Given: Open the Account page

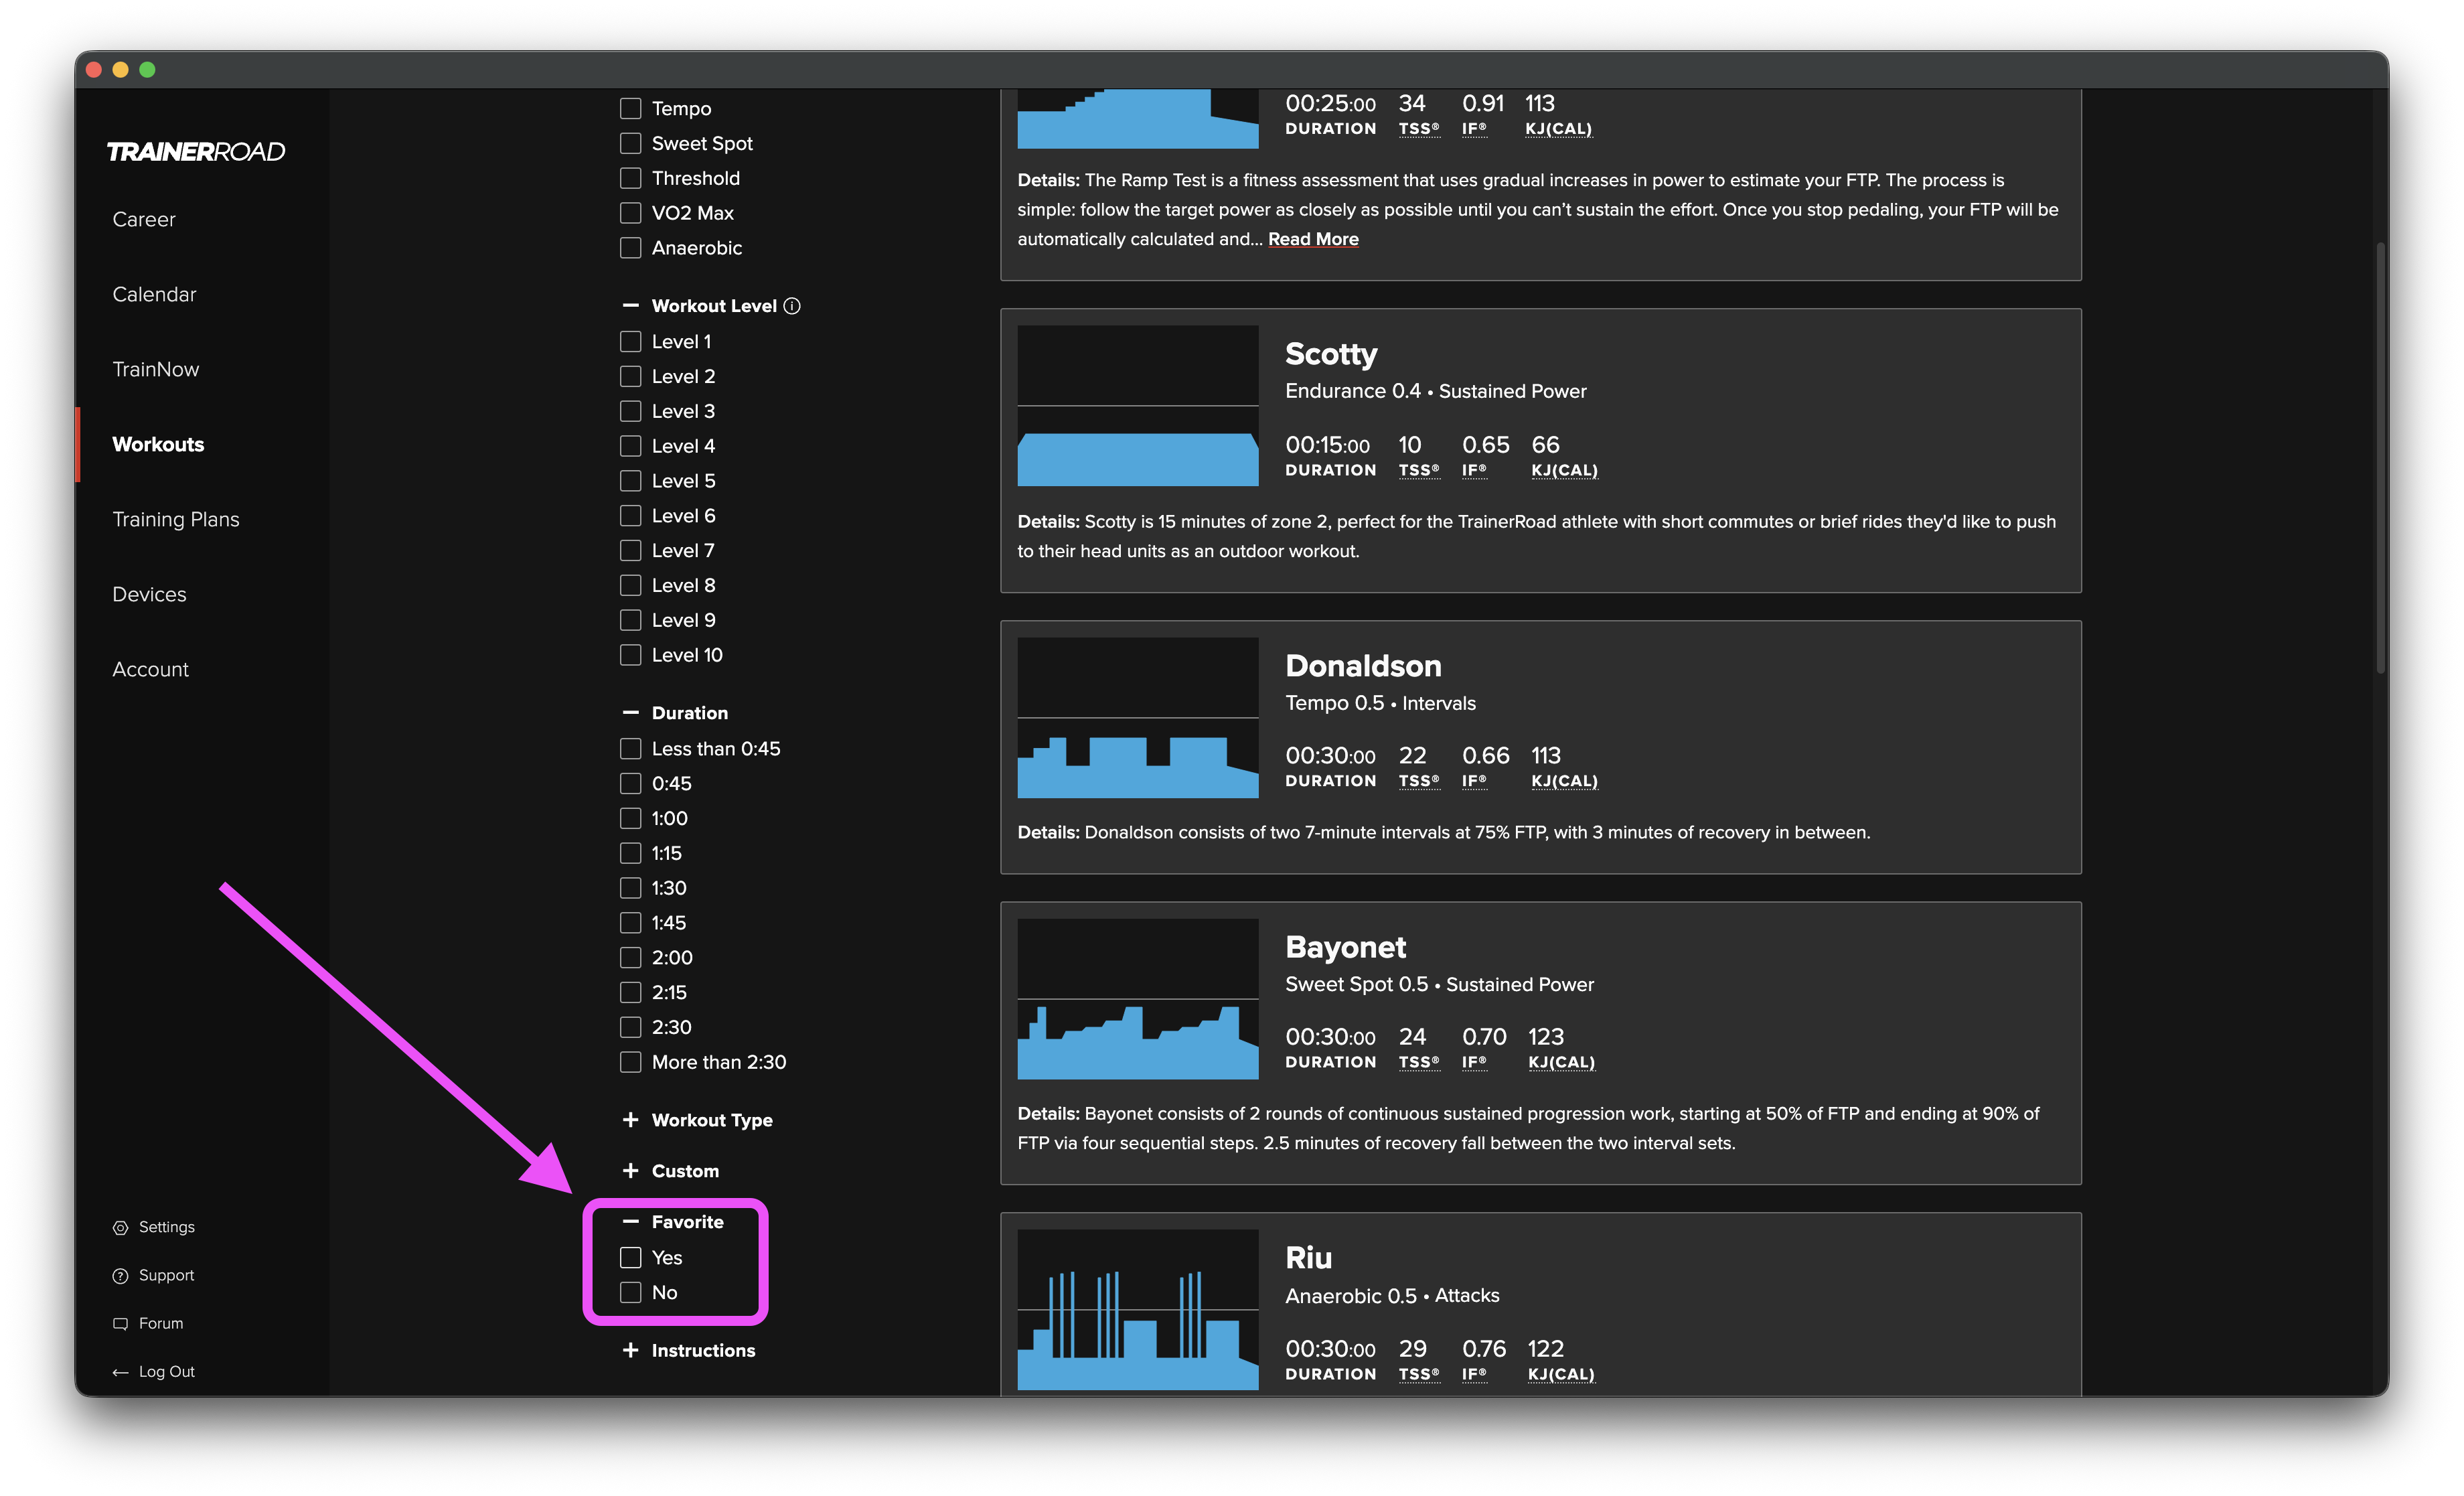Looking at the screenshot, I should 150,669.
